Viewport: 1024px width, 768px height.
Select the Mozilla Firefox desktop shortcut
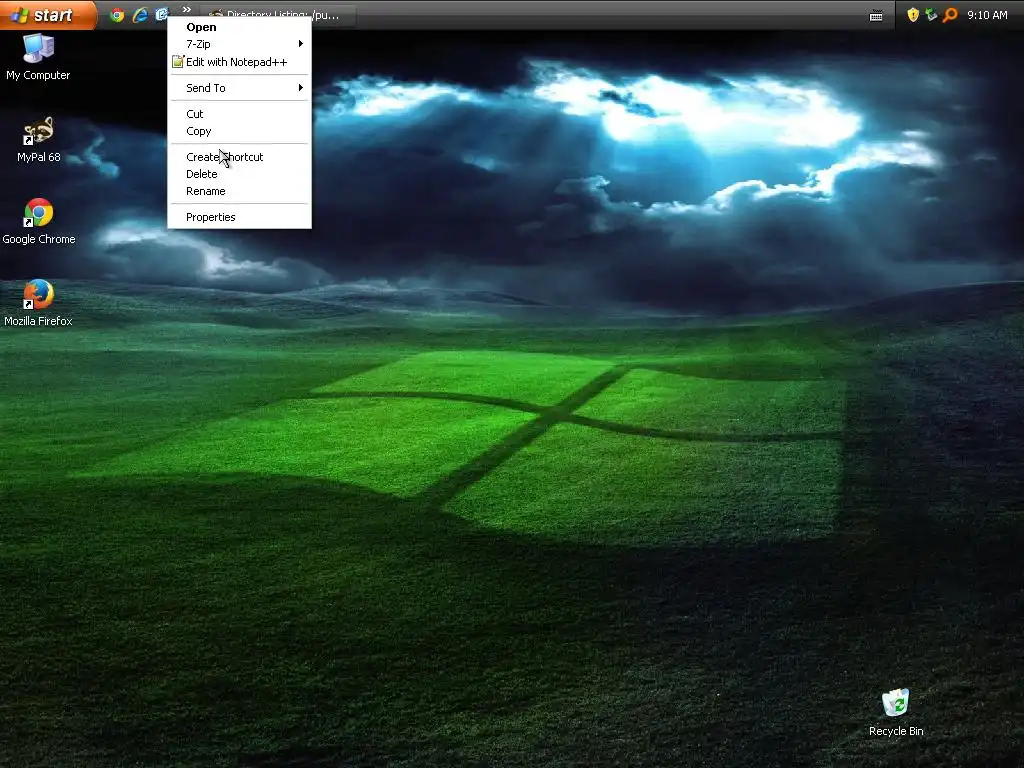(x=39, y=303)
